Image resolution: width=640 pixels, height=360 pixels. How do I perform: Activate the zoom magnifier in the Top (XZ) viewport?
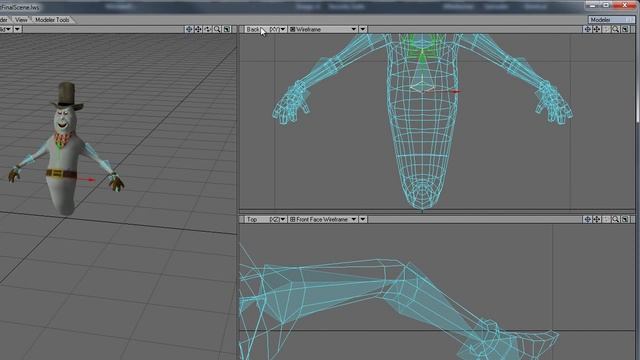[x=616, y=220]
